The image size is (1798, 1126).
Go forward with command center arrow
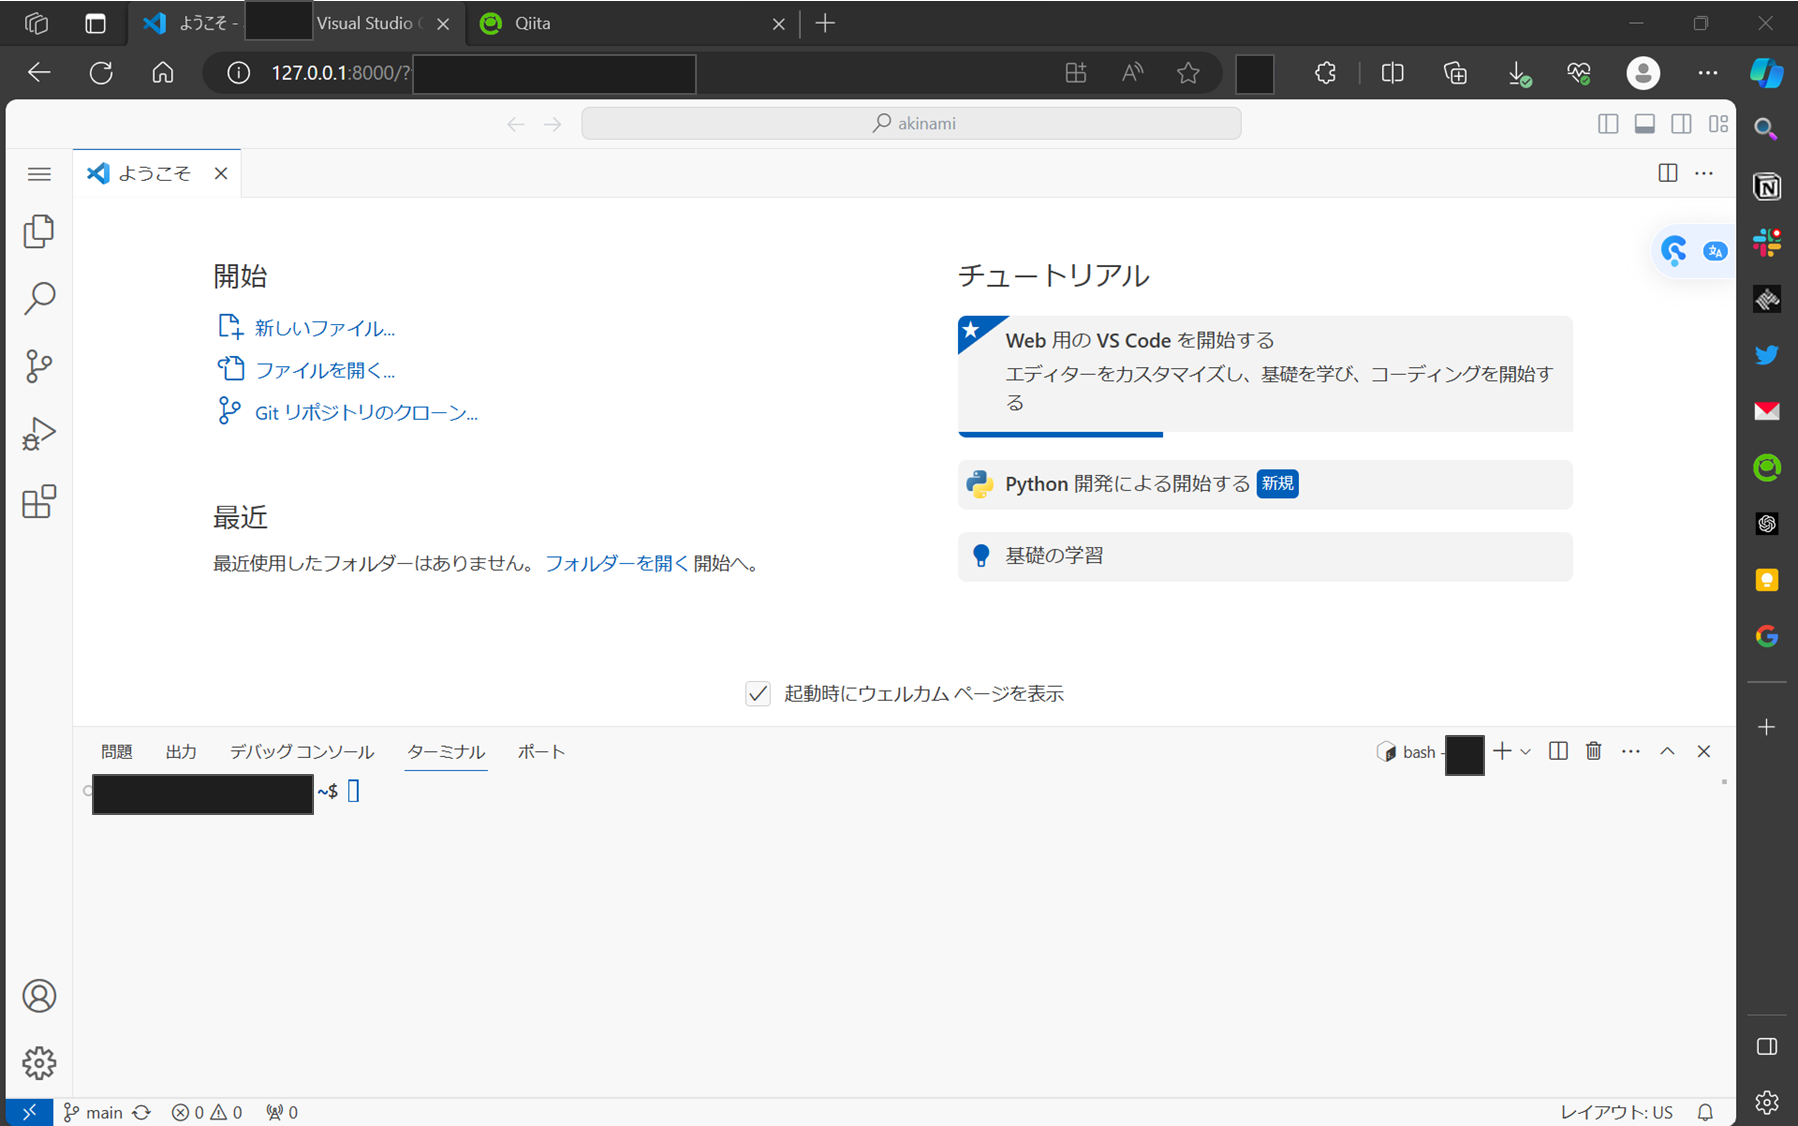point(552,124)
